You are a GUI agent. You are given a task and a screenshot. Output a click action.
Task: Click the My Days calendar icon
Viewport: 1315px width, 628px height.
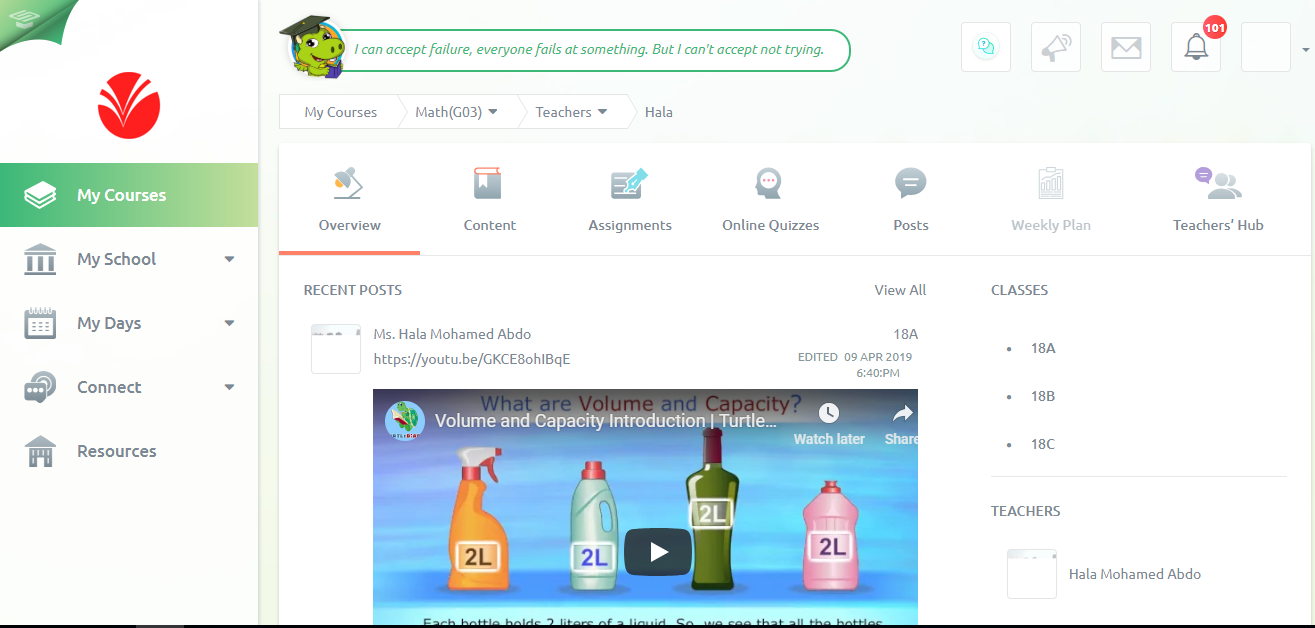pyautogui.click(x=40, y=323)
